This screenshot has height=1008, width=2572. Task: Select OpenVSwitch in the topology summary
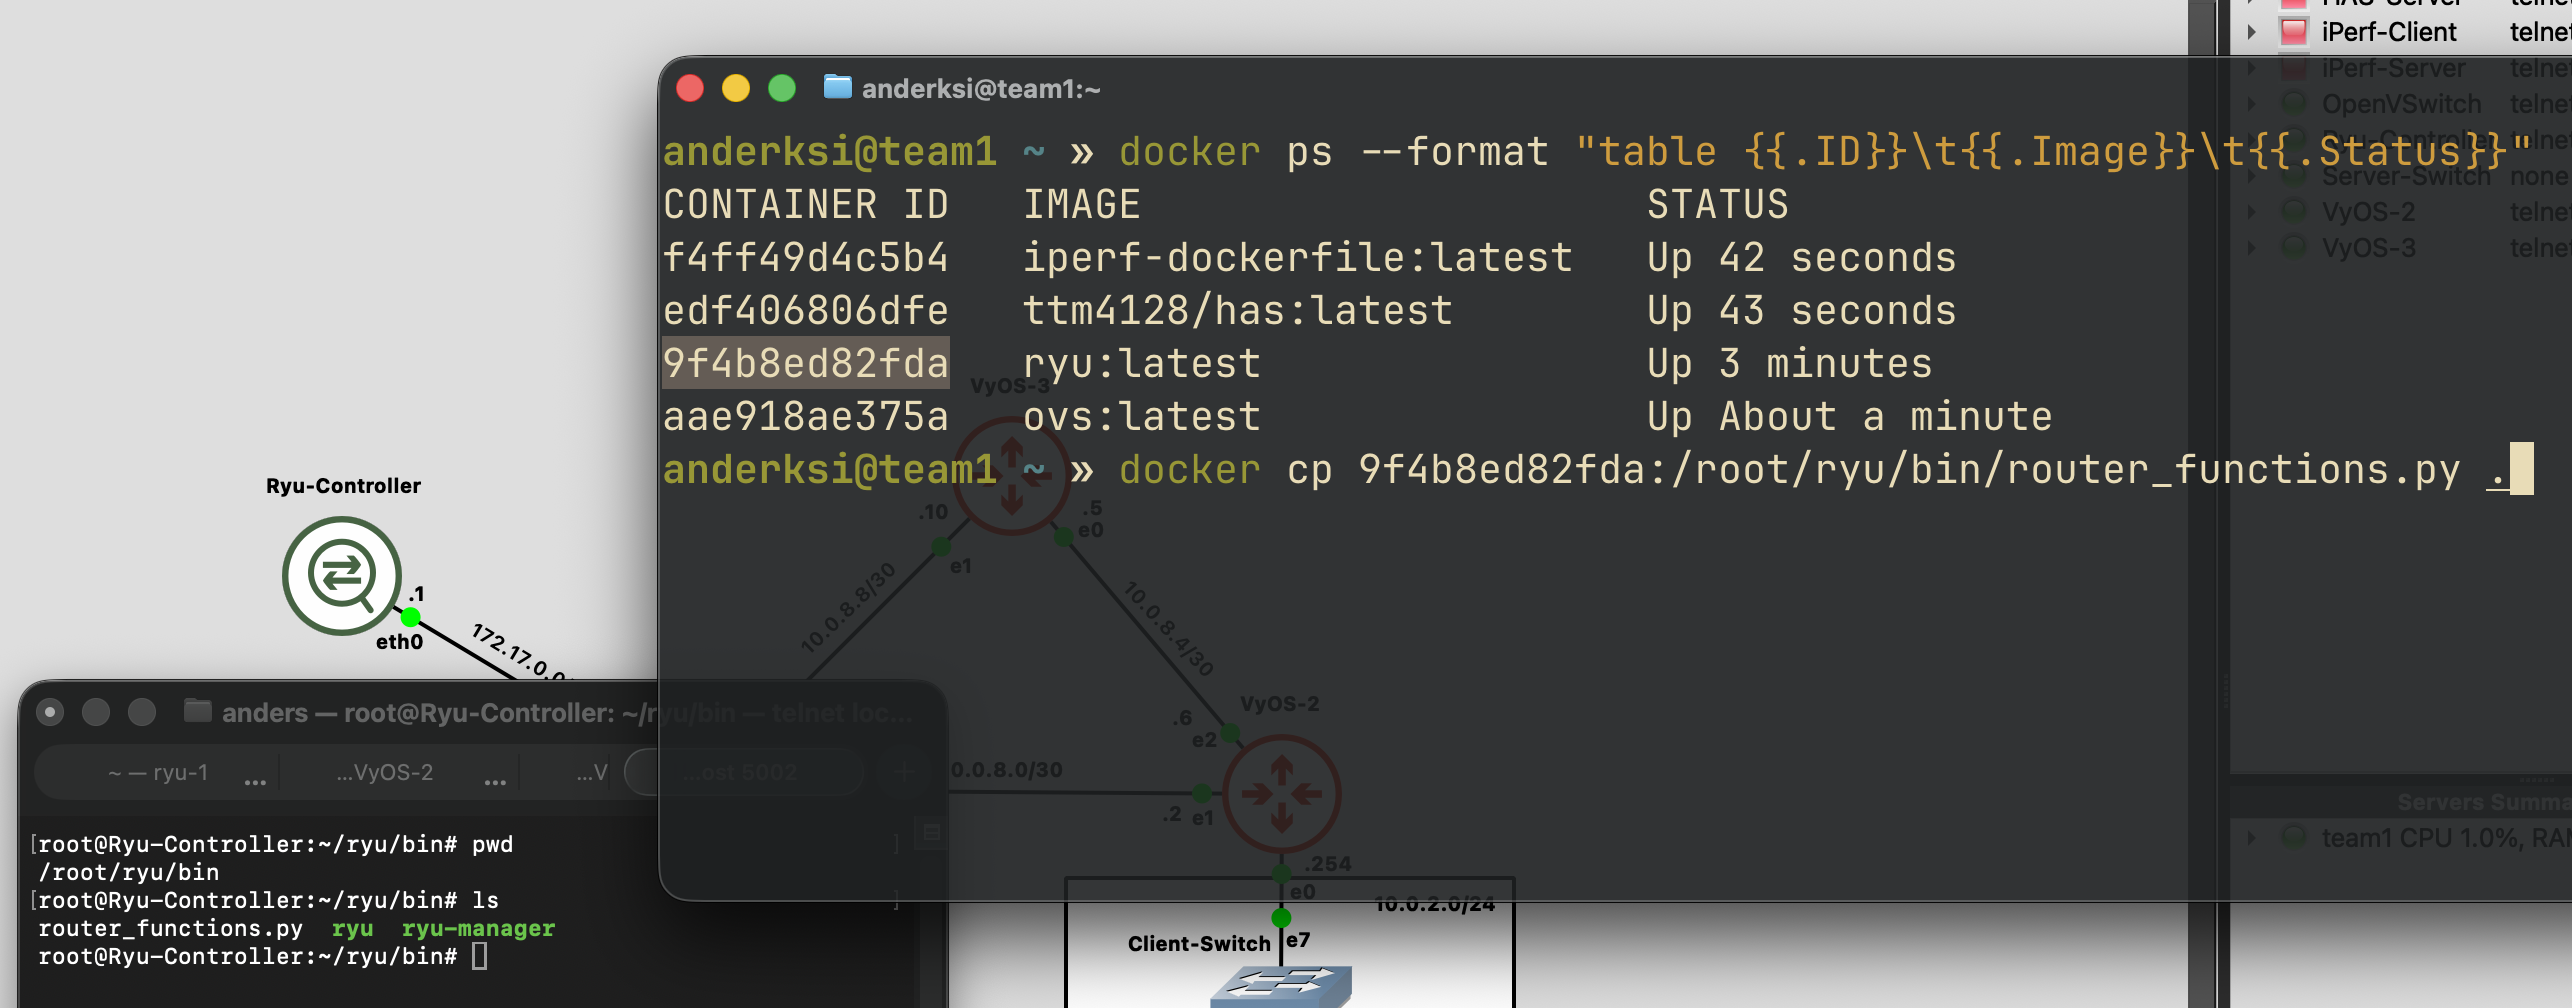(x=2401, y=104)
